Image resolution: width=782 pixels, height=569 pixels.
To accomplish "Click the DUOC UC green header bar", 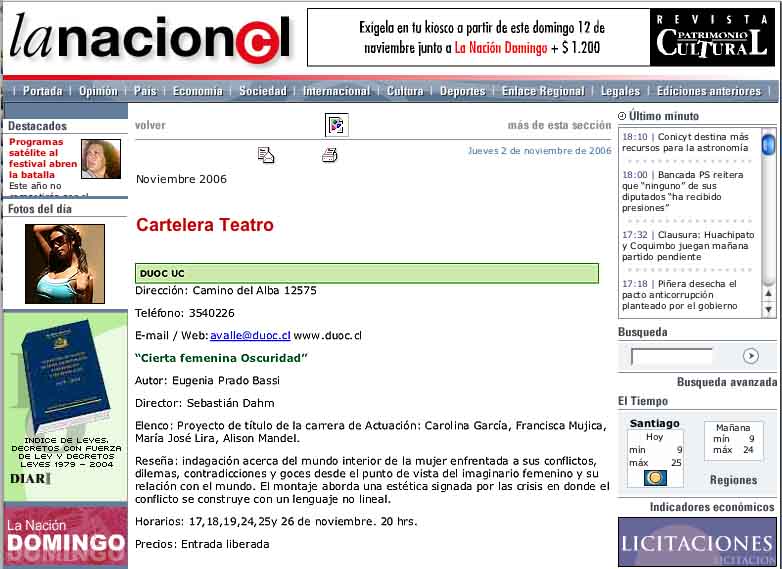I will tap(367, 273).
